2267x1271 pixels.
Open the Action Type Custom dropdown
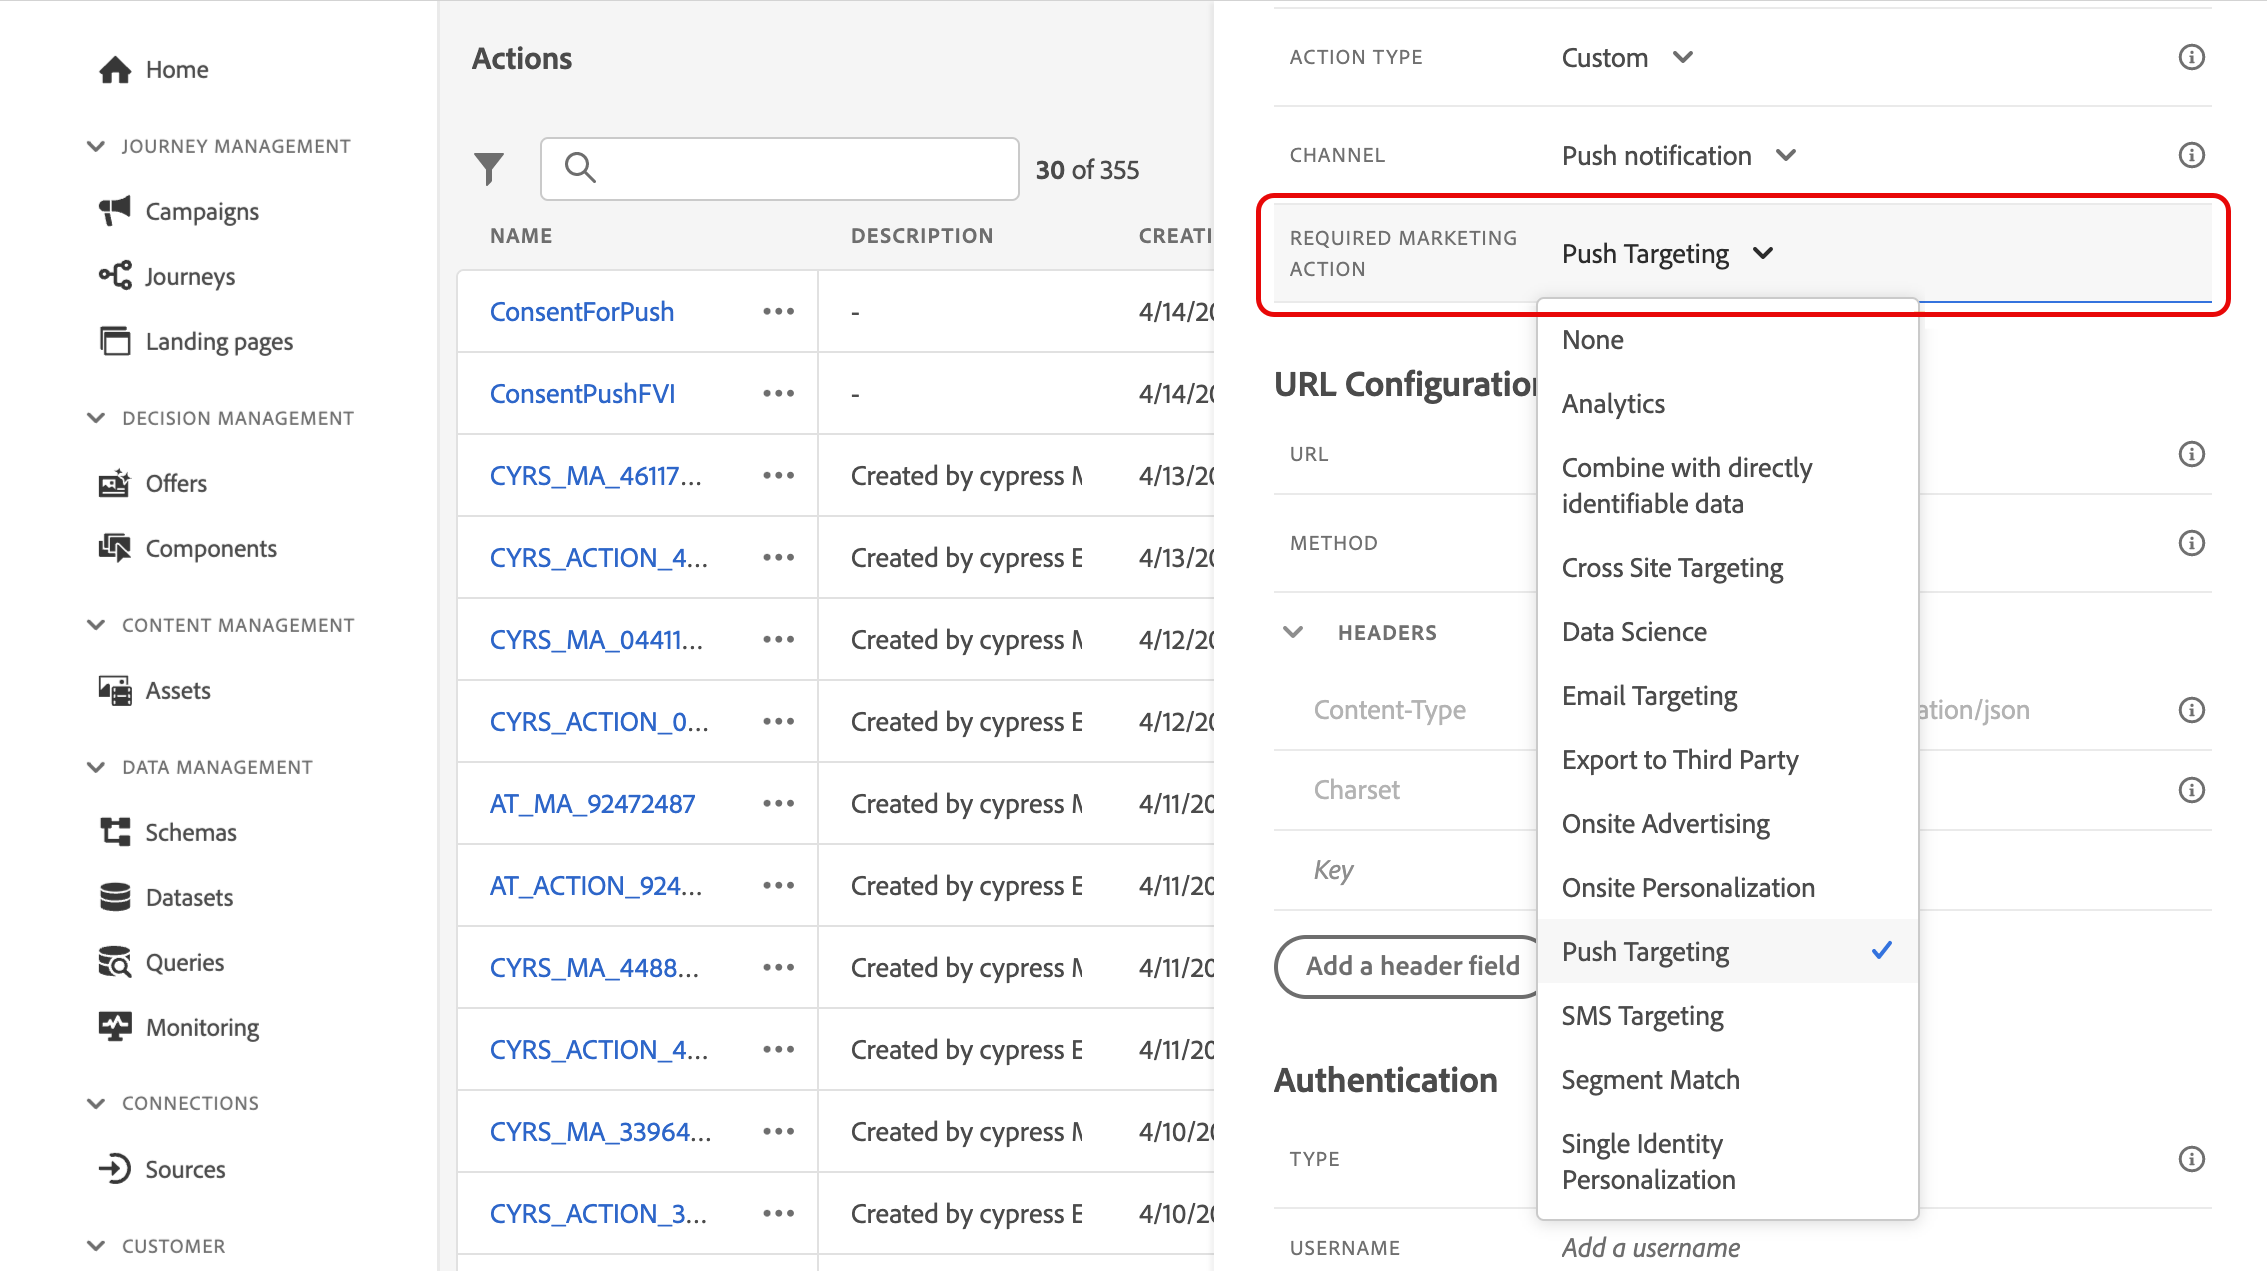pos(1627,58)
